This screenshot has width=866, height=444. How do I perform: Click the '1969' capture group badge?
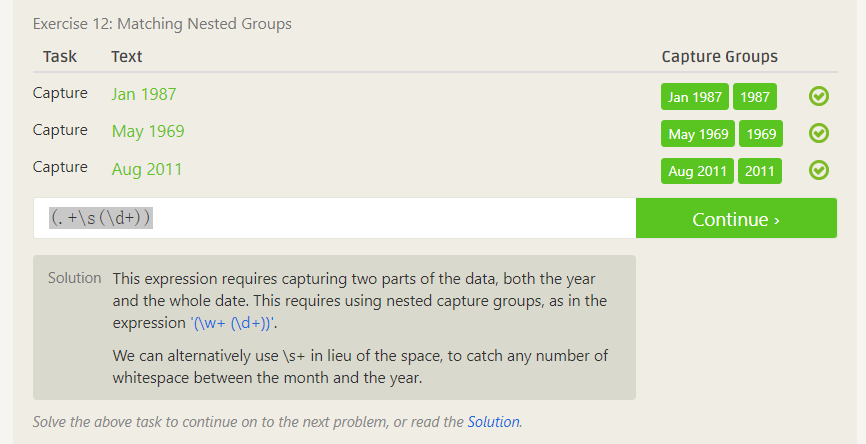pos(761,134)
